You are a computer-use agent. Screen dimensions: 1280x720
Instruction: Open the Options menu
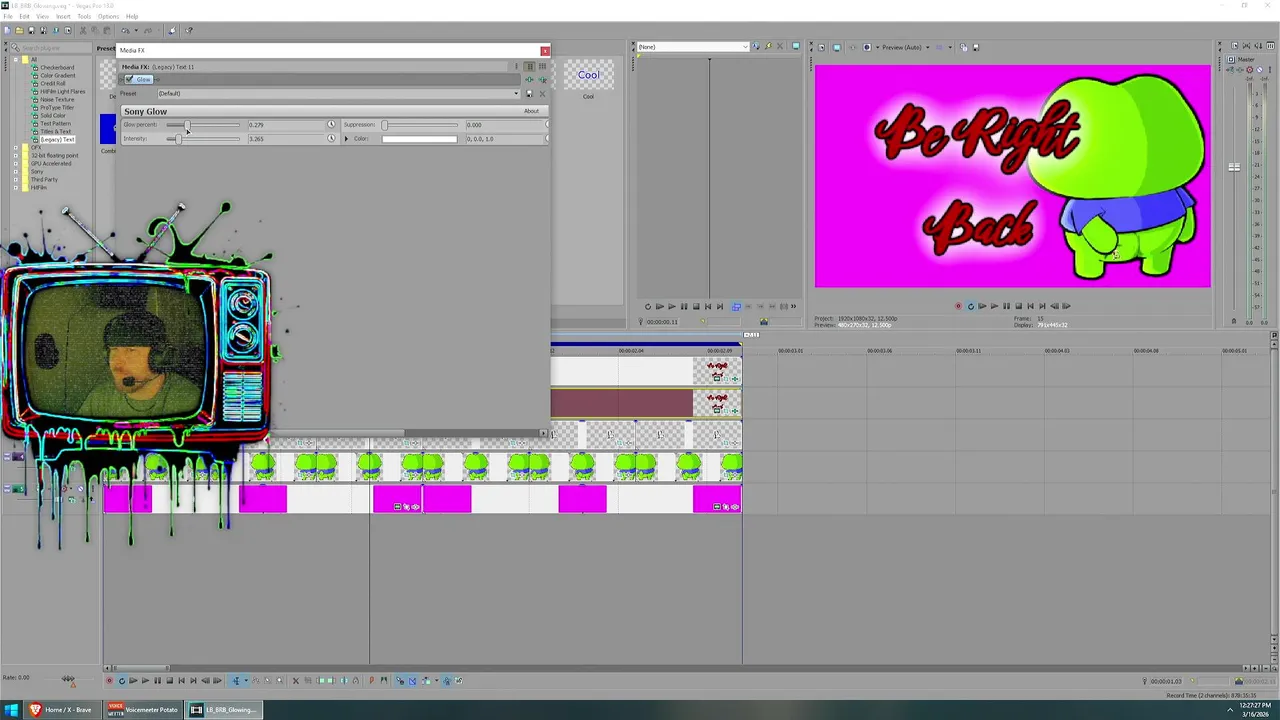(x=108, y=16)
